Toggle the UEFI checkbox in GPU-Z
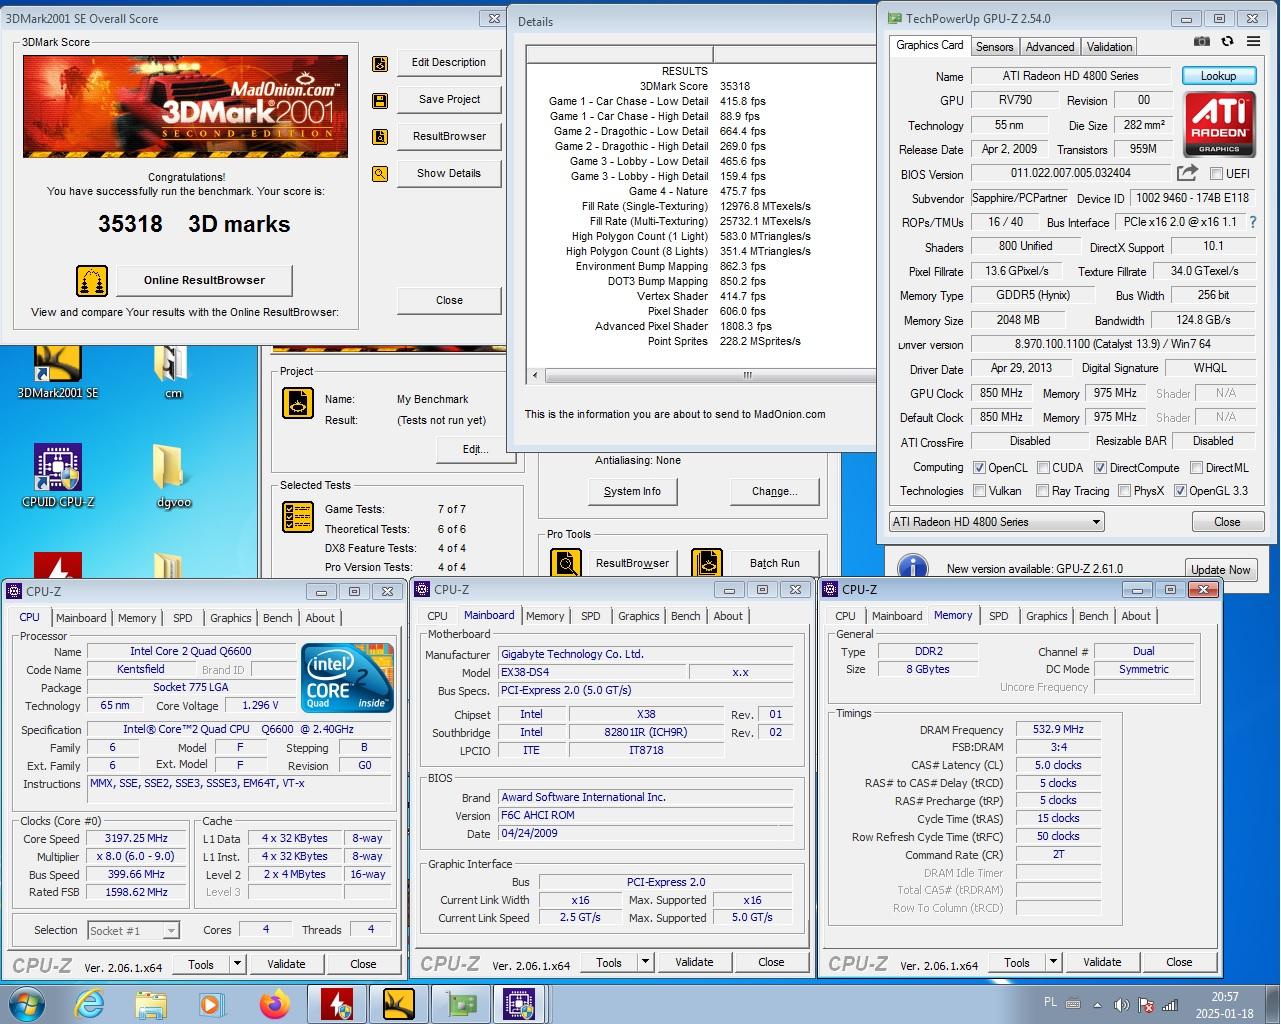This screenshot has height=1024, width=1281. [1217, 174]
